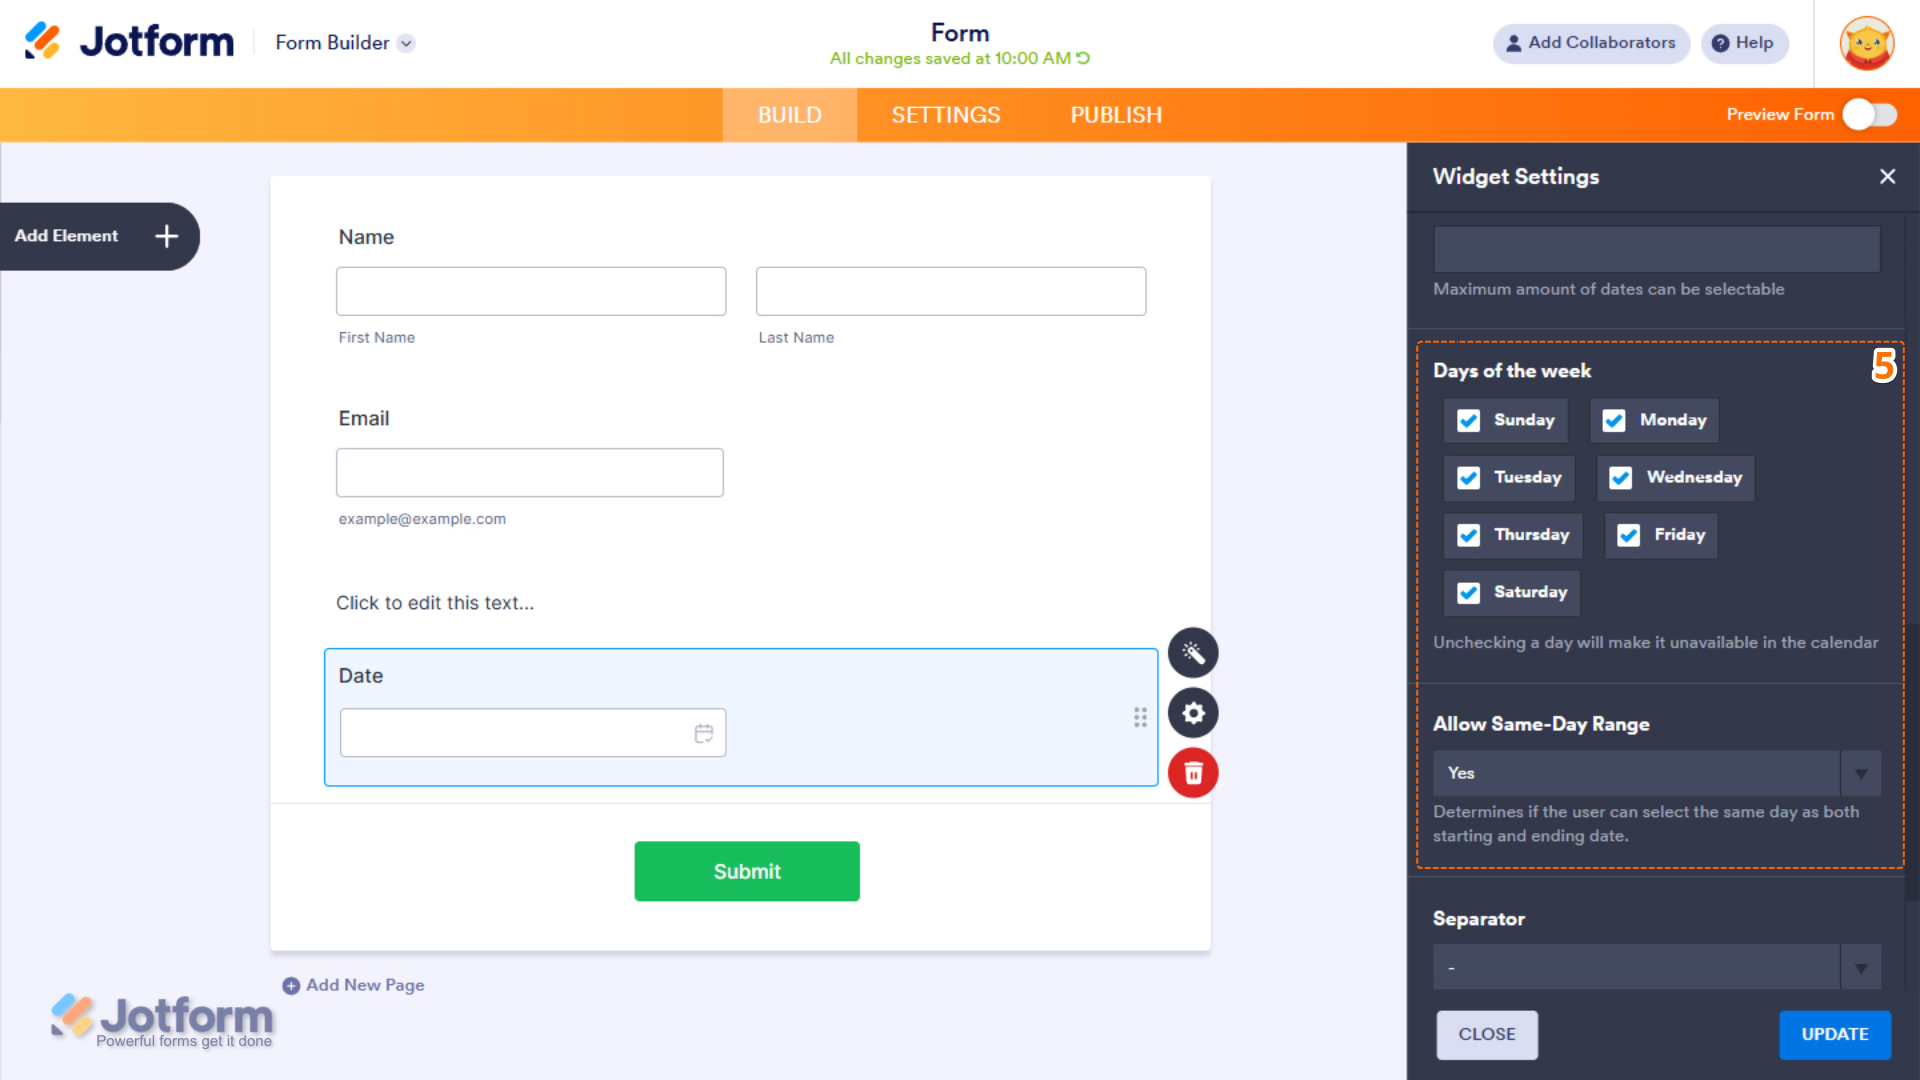Uncheck the Thursday checkbox
The height and width of the screenshot is (1080, 1920).
point(1468,535)
